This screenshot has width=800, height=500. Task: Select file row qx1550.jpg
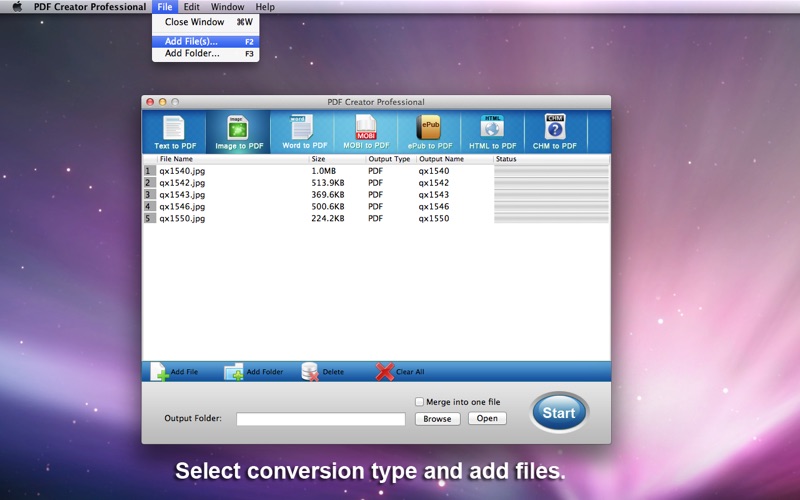(376, 218)
